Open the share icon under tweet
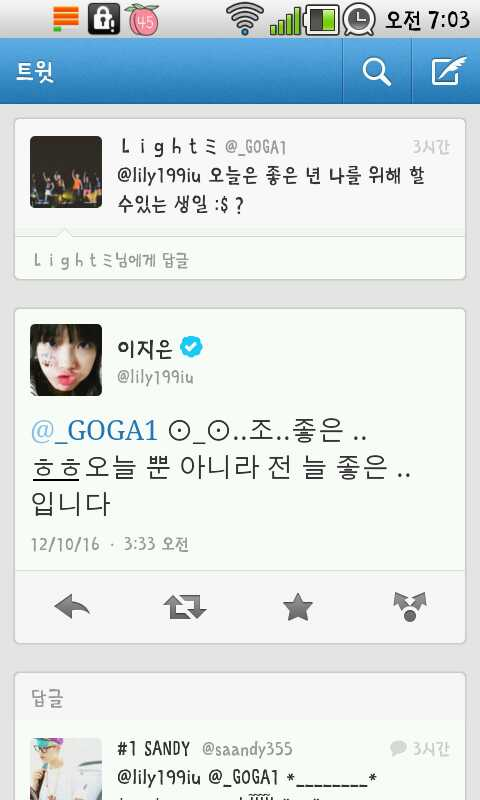The height and width of the screenshot is (800, 480). coord(410,607)
